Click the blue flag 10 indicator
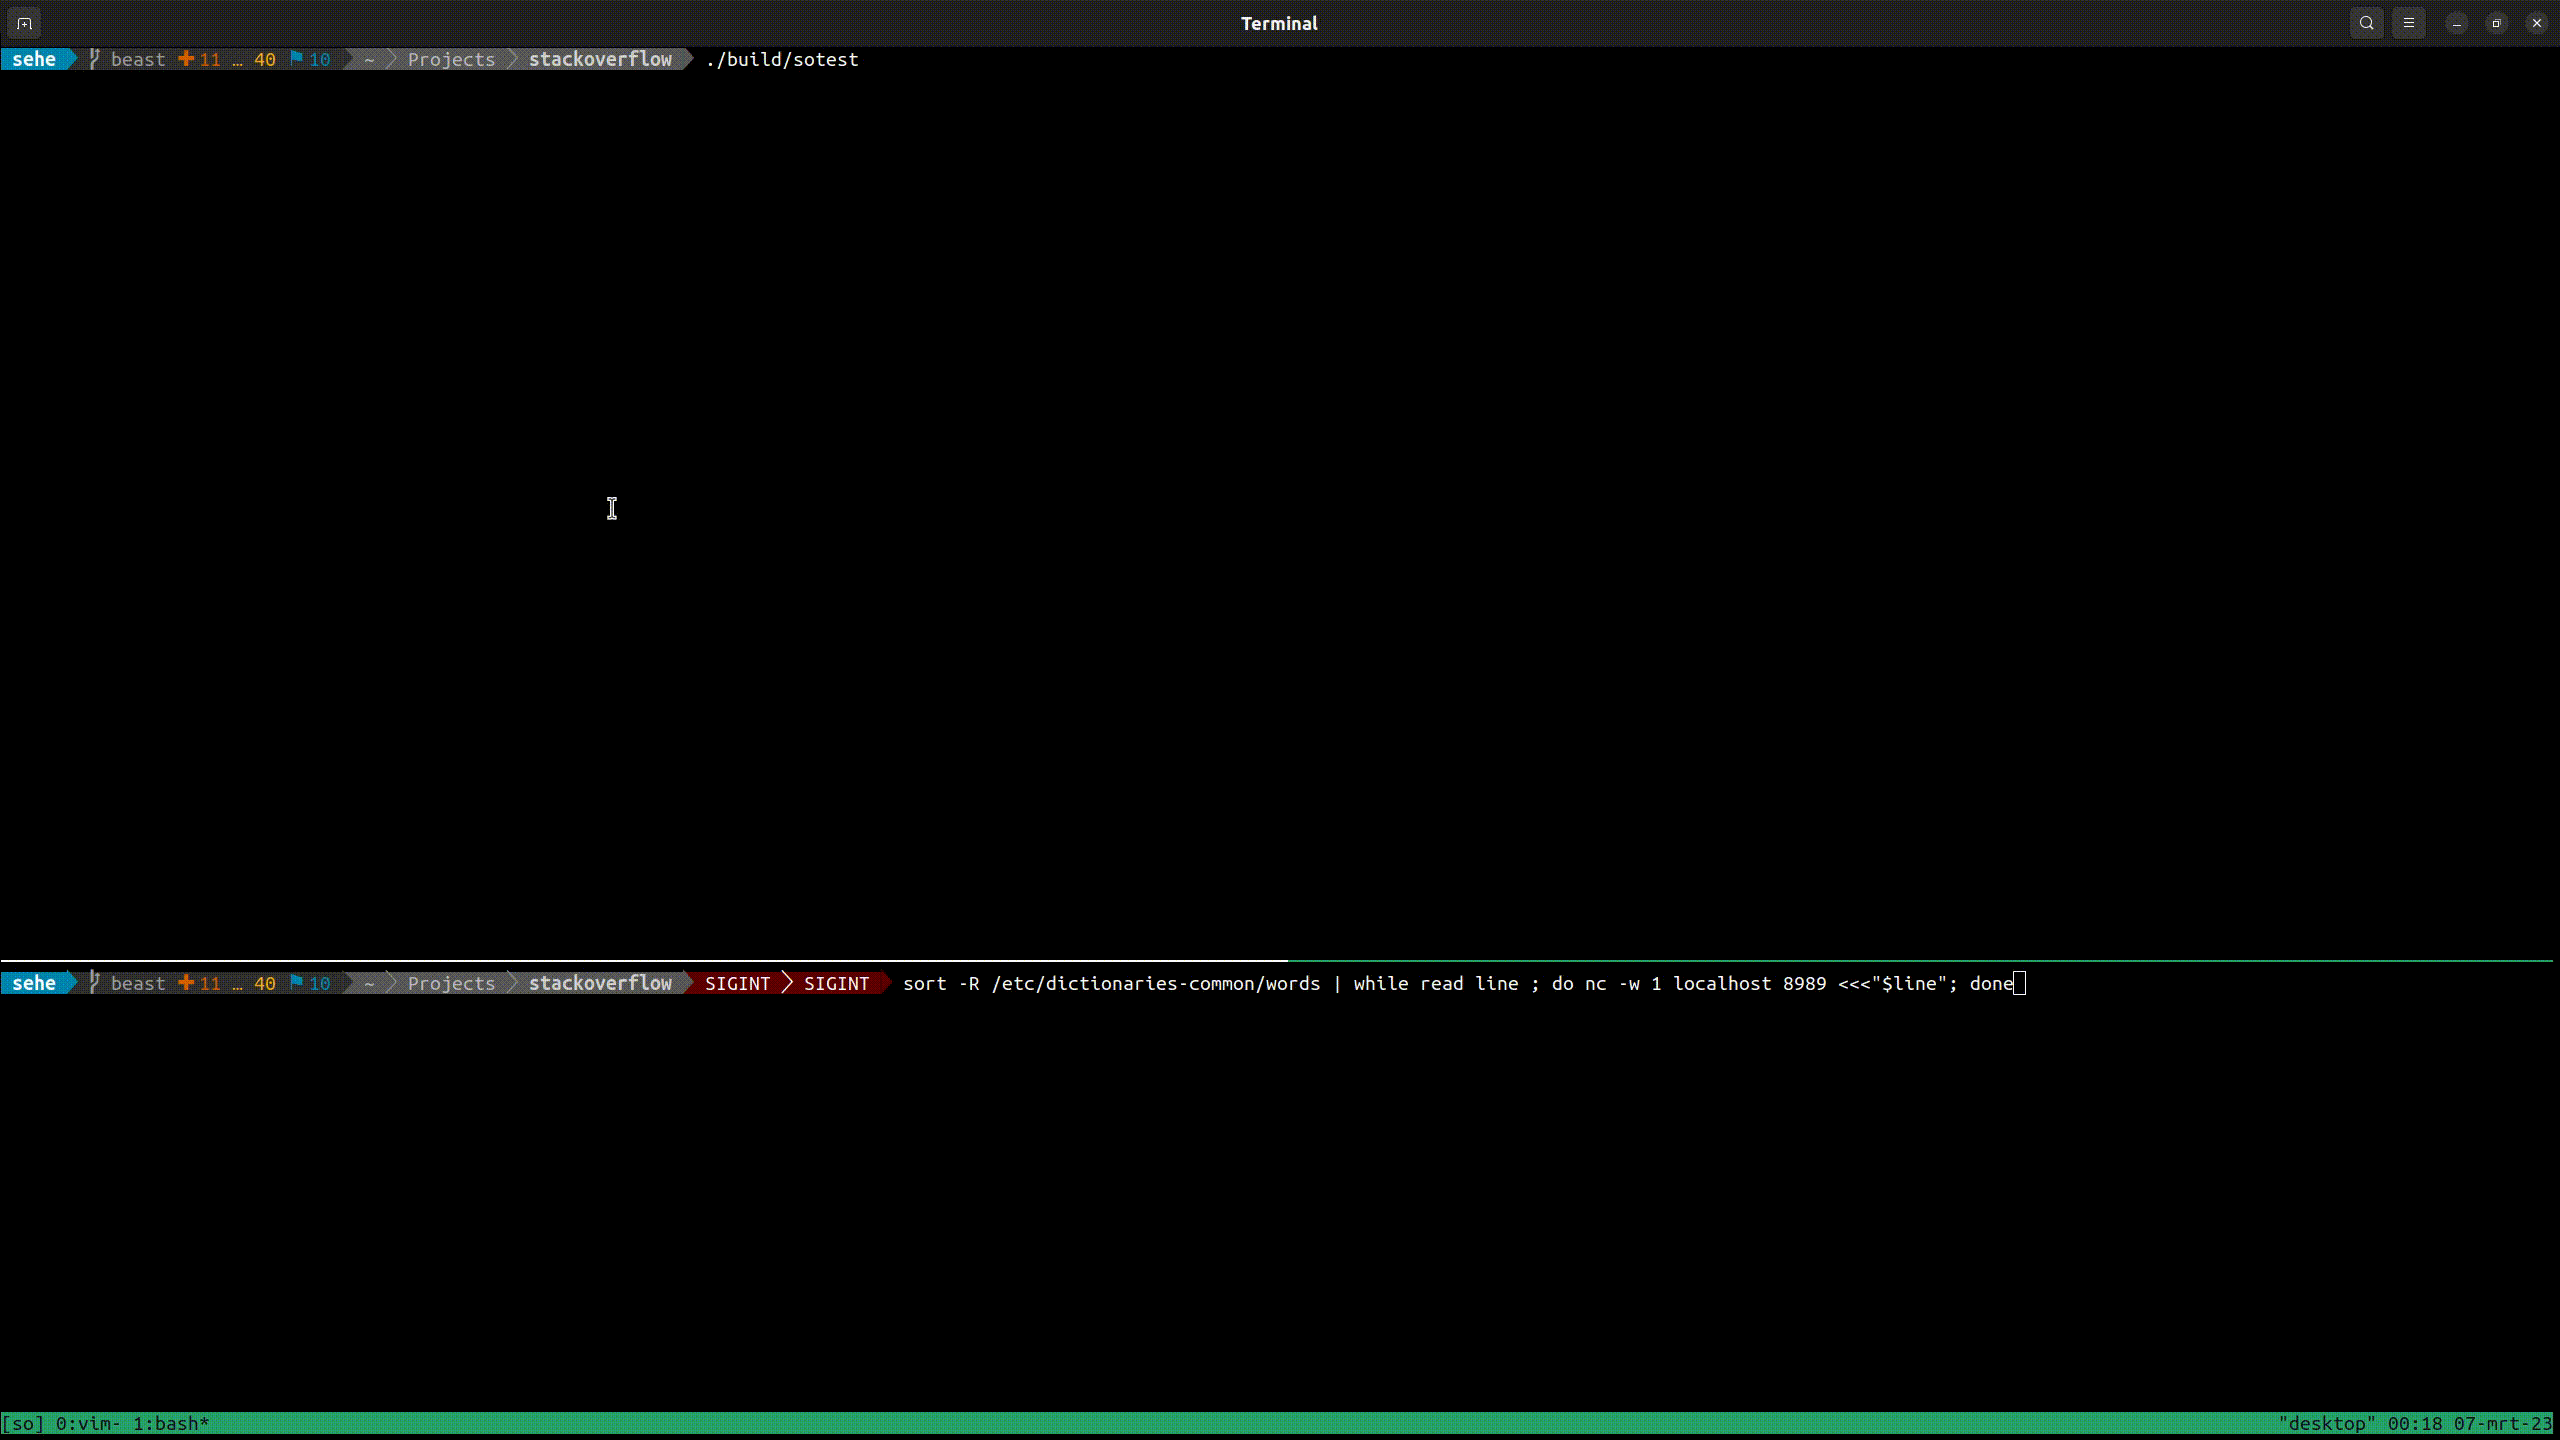This screenshot has height=1440, width=2560. (310, 59)
